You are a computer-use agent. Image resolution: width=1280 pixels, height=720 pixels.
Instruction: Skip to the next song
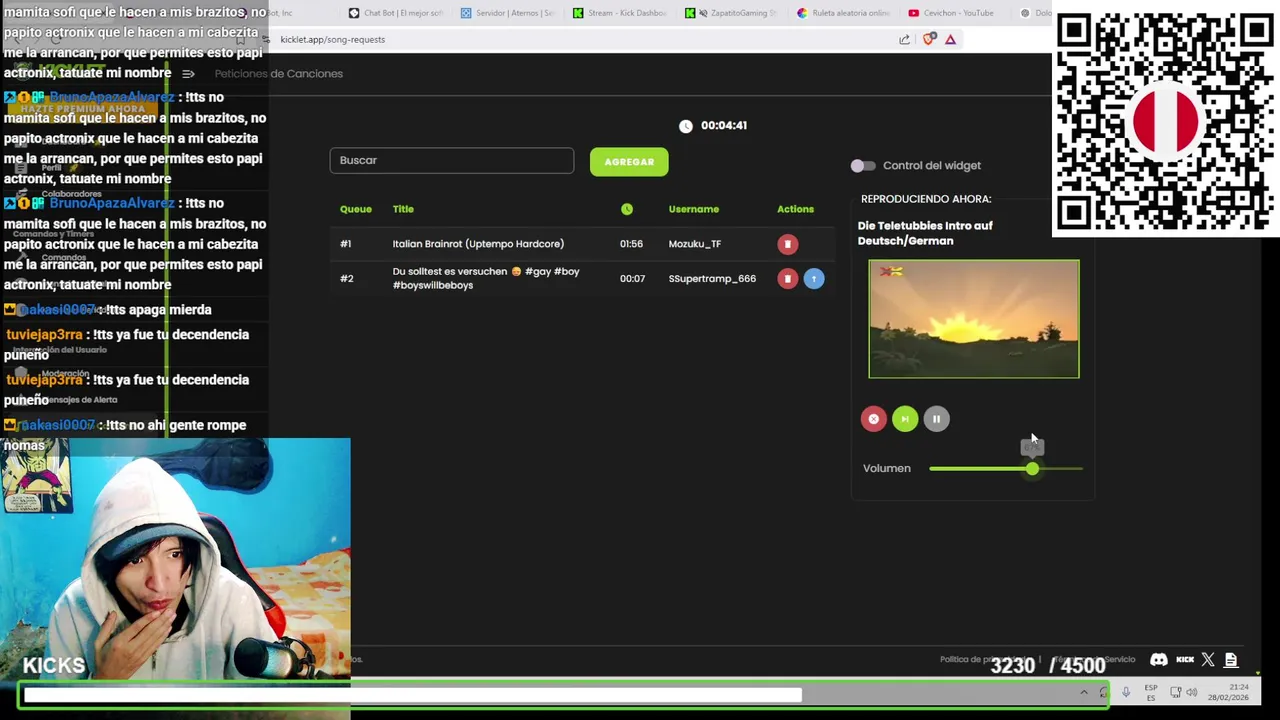[x=905, y=419]
